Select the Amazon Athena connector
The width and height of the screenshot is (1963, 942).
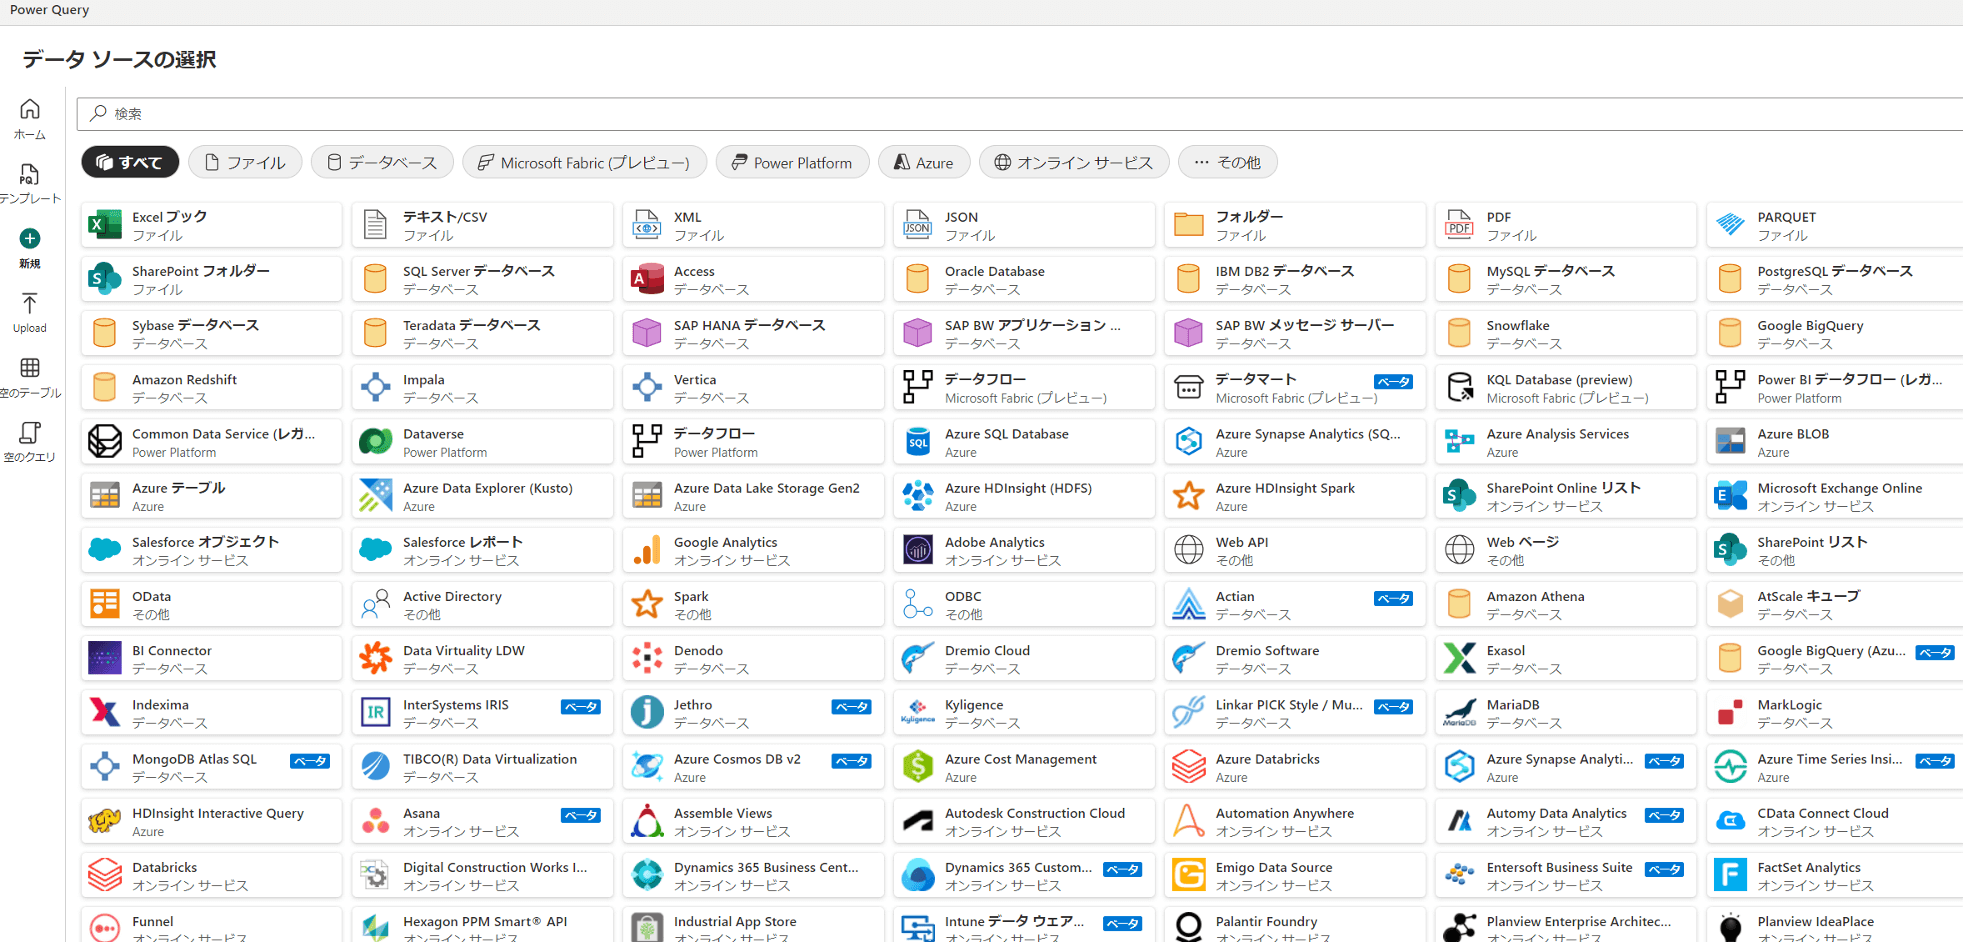tap(1566, 603)
